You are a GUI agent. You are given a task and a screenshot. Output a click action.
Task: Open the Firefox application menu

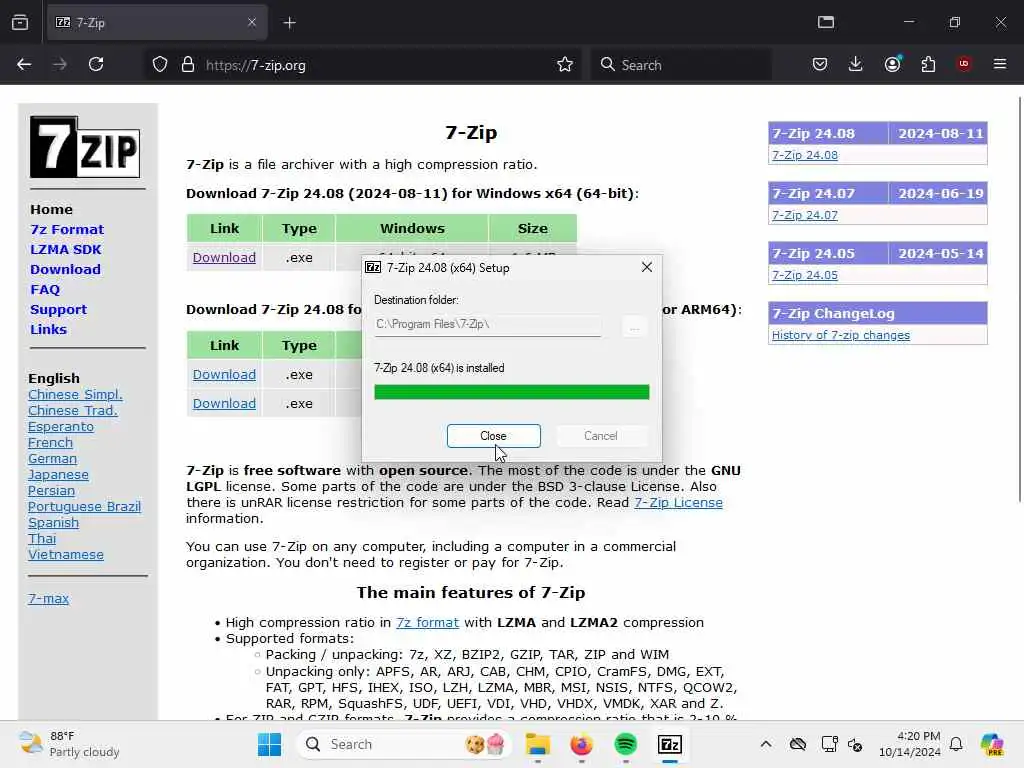tap(1000, 65)
